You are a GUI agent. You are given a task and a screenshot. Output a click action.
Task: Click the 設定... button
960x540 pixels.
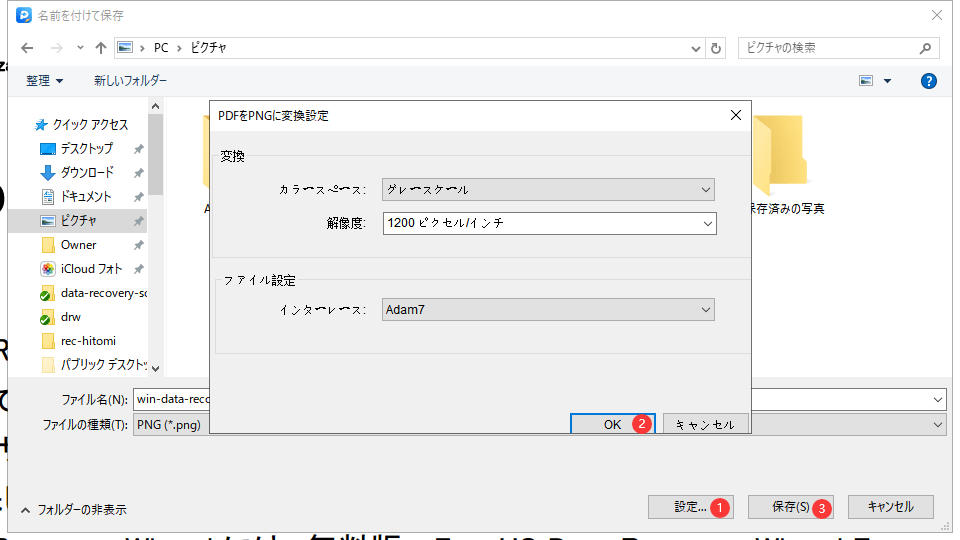click(x=691, y=507)
